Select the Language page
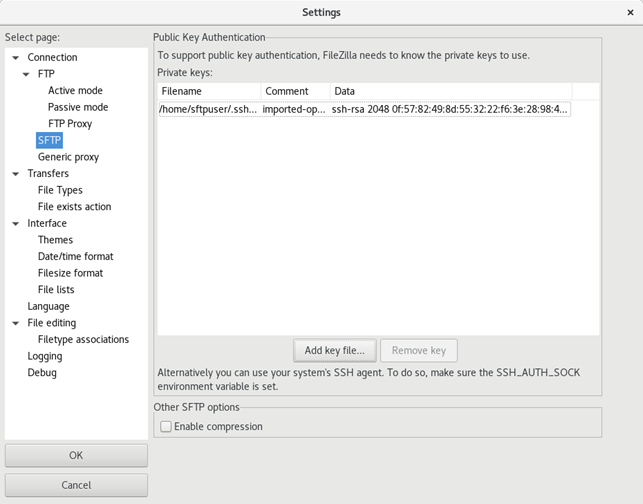Image resolution: width=643 pixels, height=504 pixels. [48, 306]
